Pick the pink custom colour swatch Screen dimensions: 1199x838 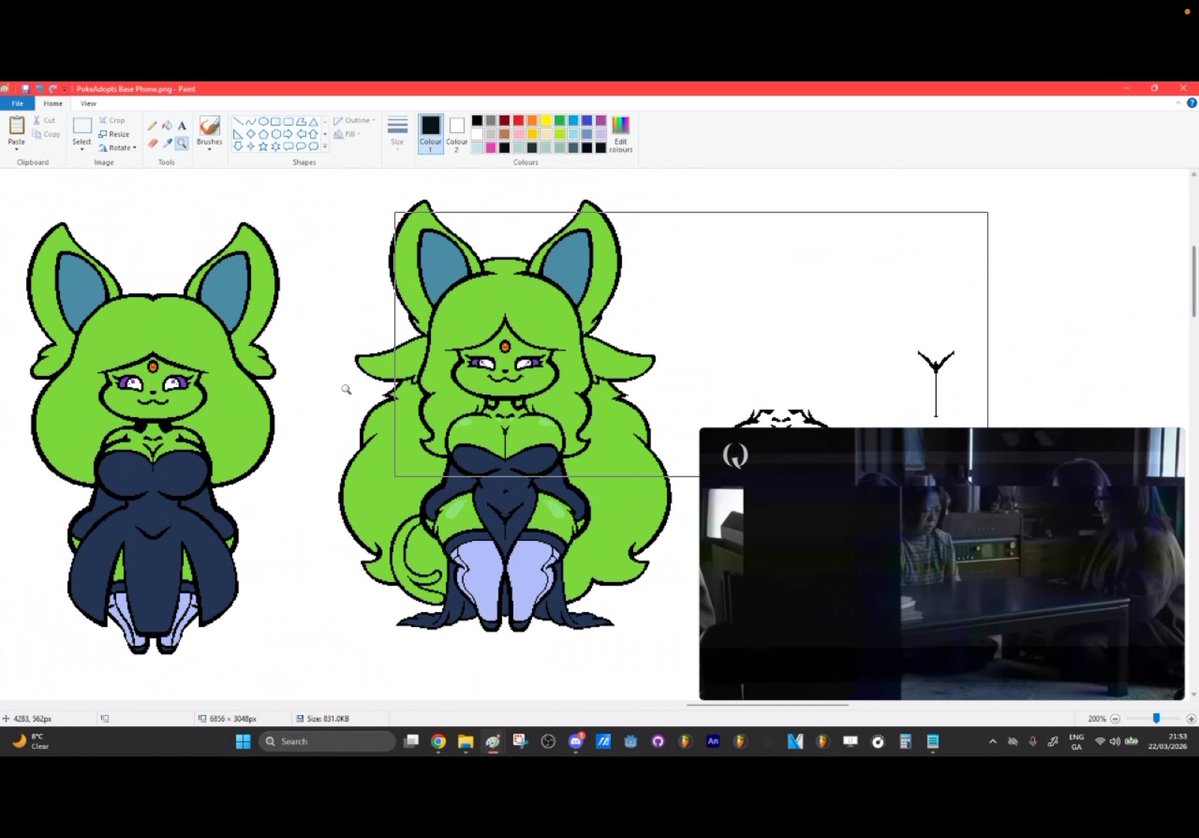pos(491,148)
